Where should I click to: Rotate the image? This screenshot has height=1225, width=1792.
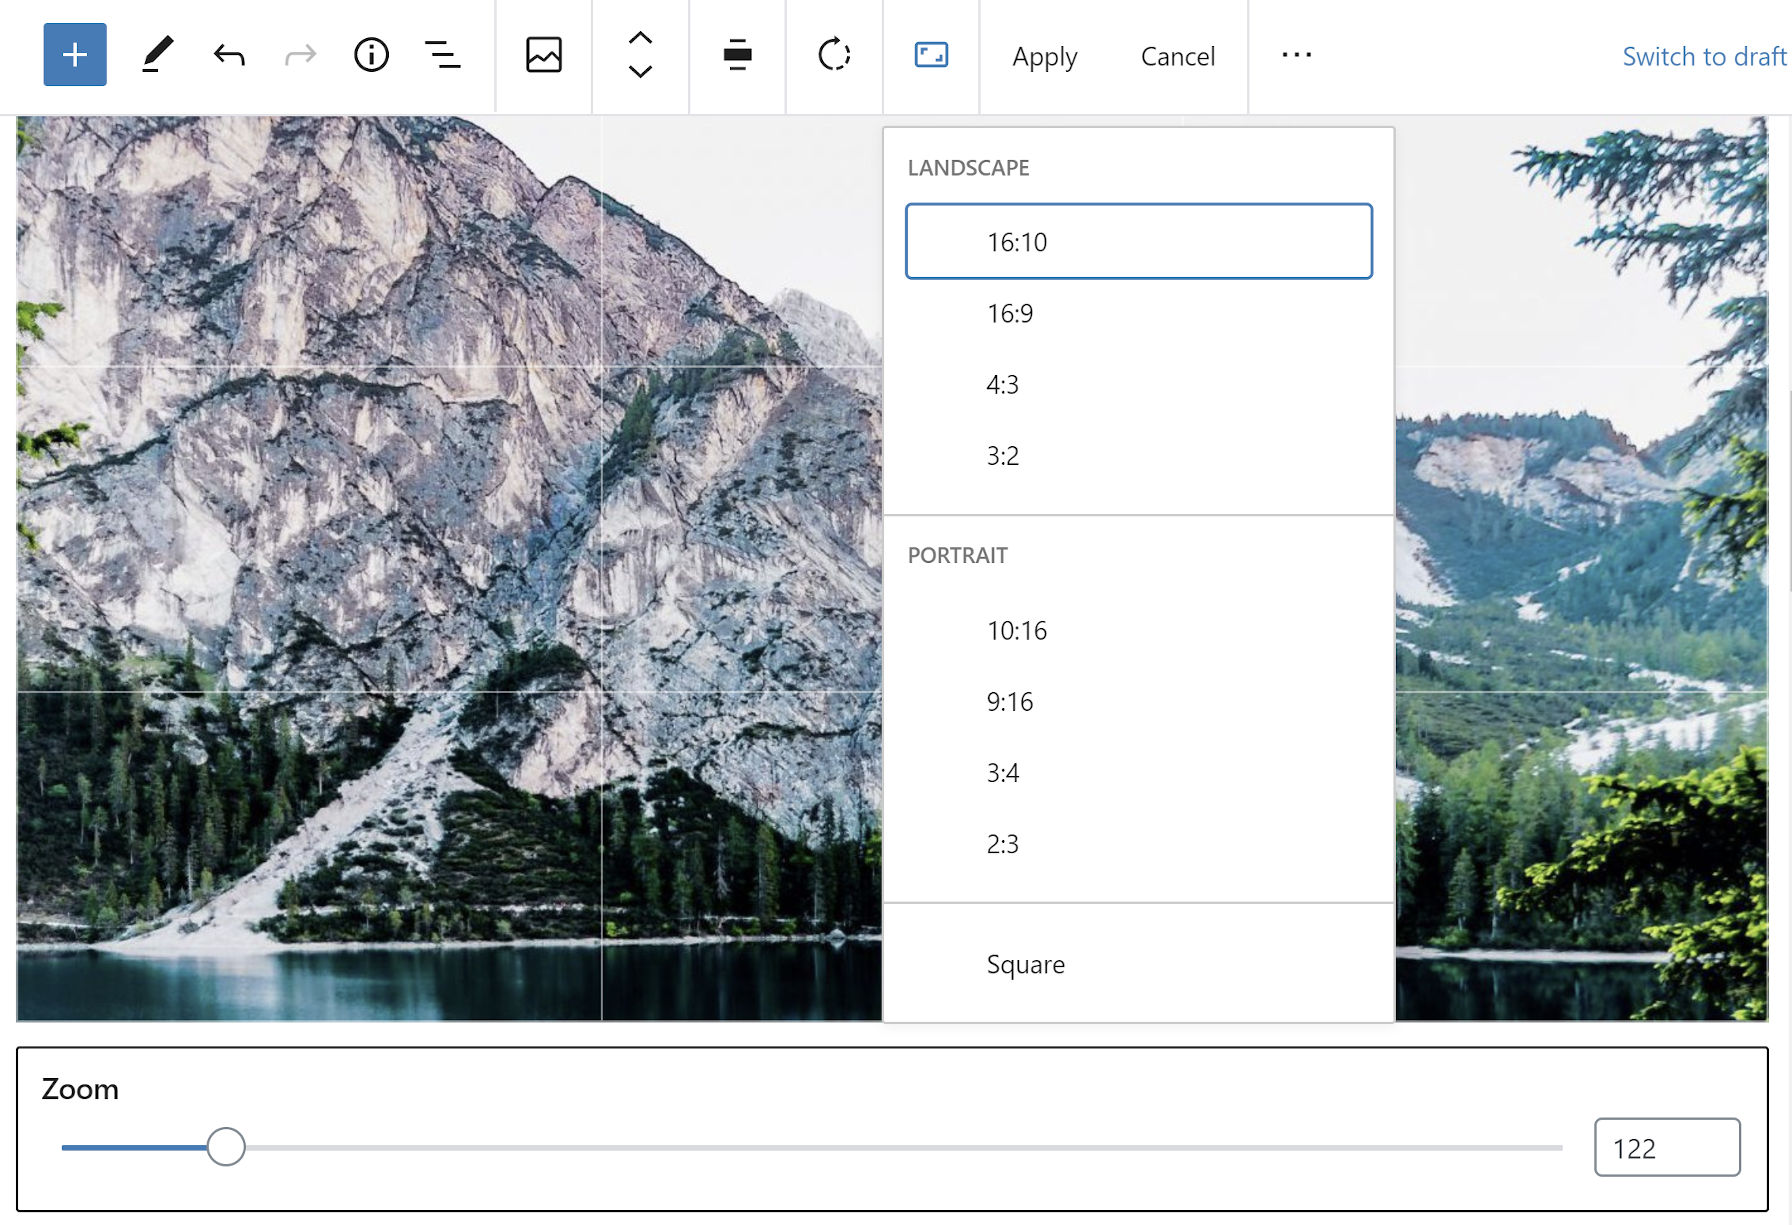[x=834, y=55]
